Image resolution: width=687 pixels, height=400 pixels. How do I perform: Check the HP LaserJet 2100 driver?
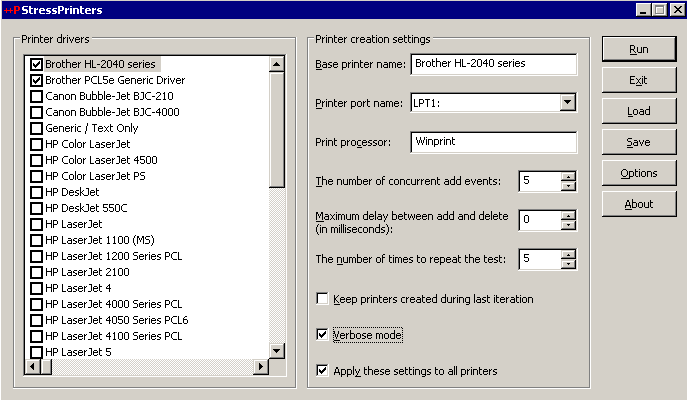pos(36,272)
